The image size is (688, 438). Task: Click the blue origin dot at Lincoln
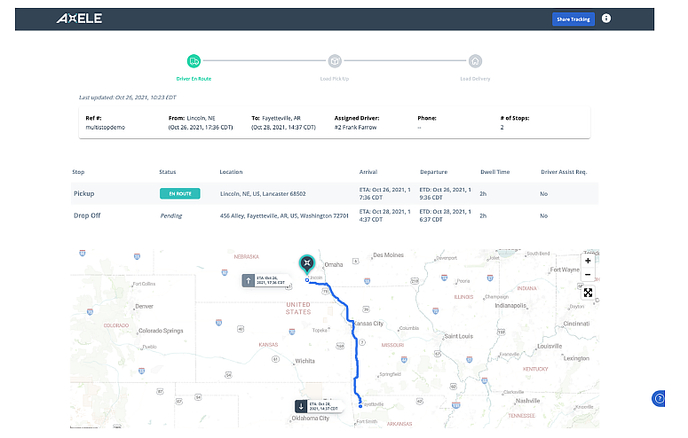[307, 280]
